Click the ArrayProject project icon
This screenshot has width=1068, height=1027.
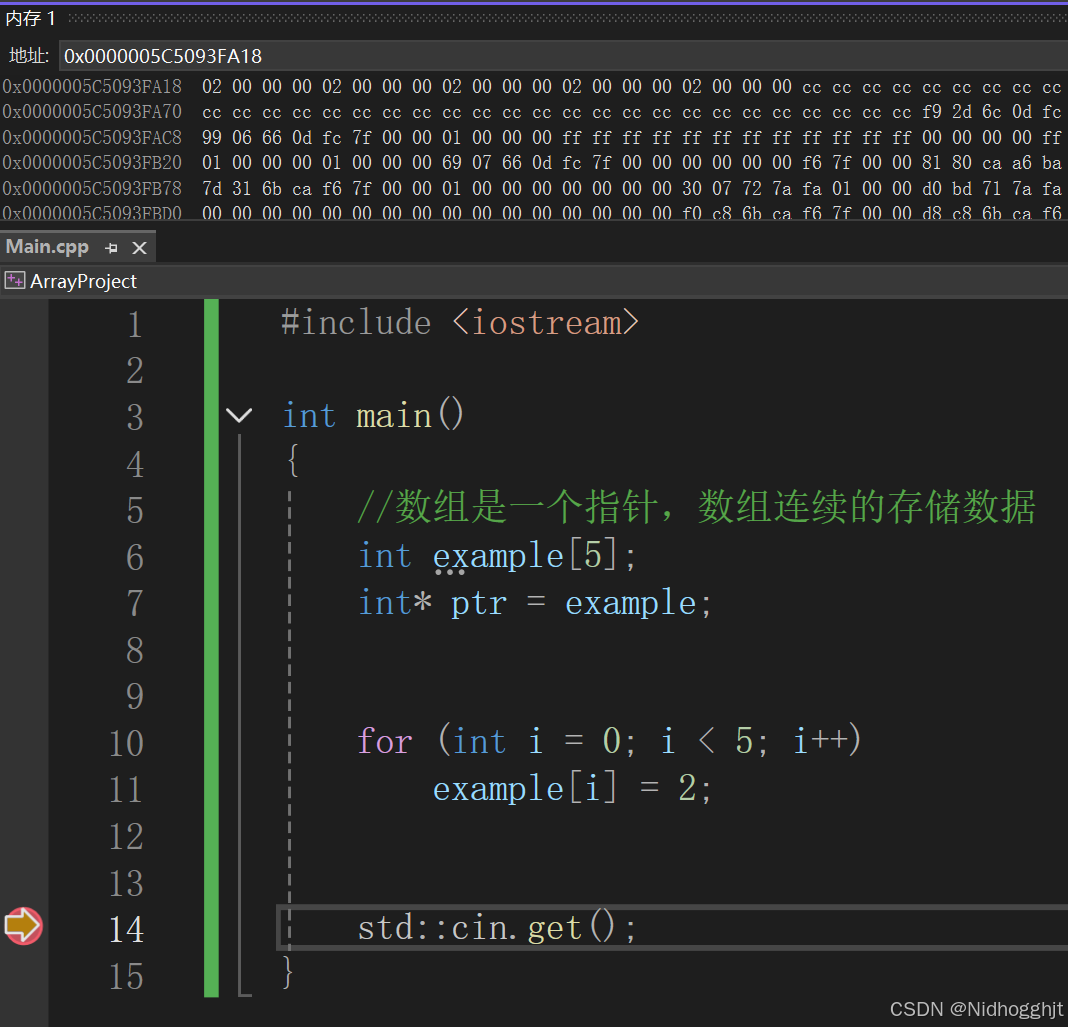pyautogui.click(x=14, y=281)
